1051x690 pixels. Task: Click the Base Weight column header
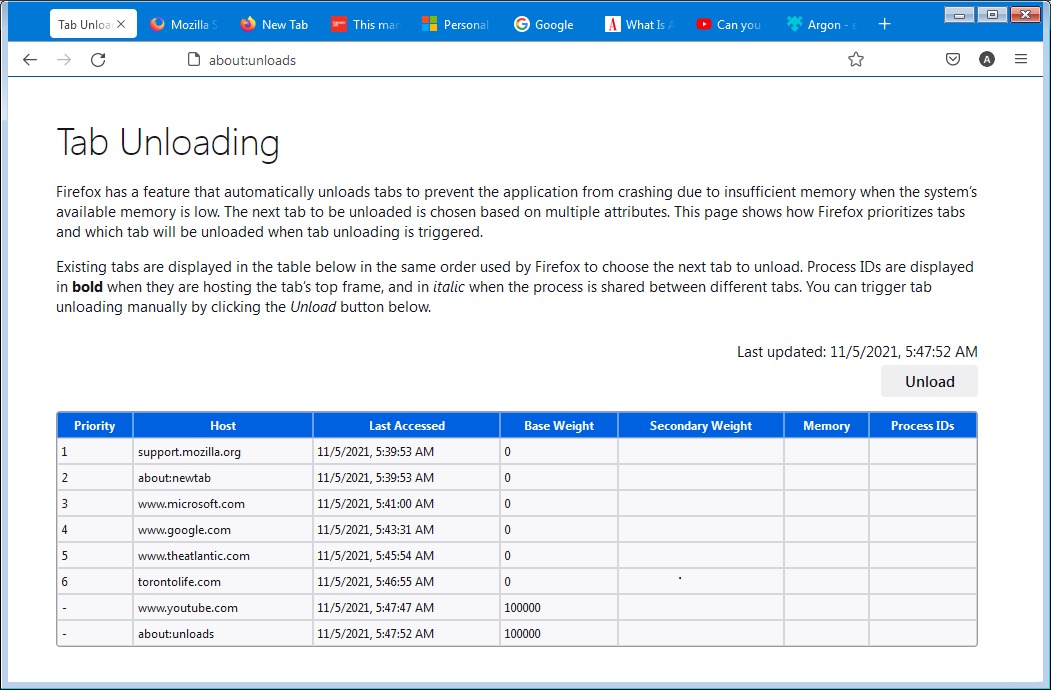pyautogui.click(x=559, y=426)
